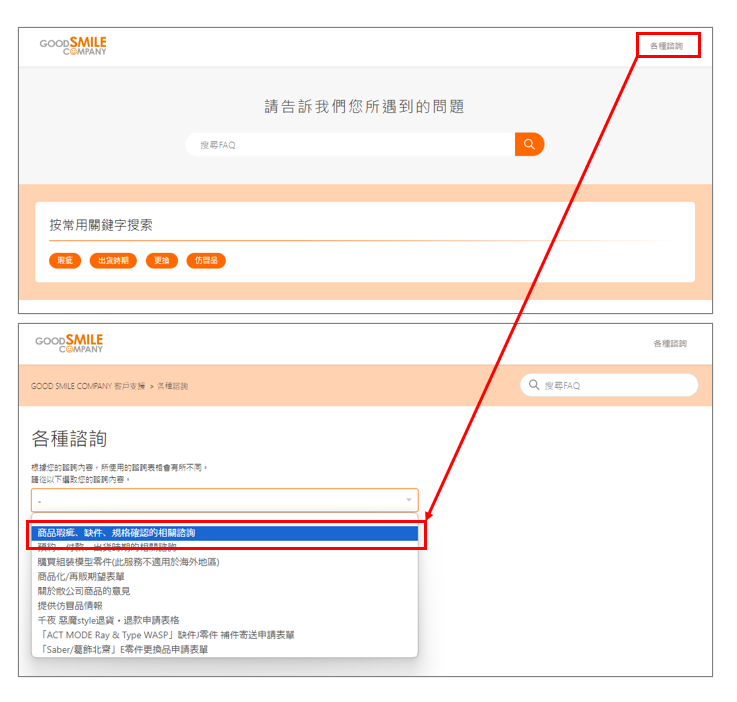The image size is (737, 702).
Task: Select the 更換 keyword tag
Action: click(x=162, y=260)
